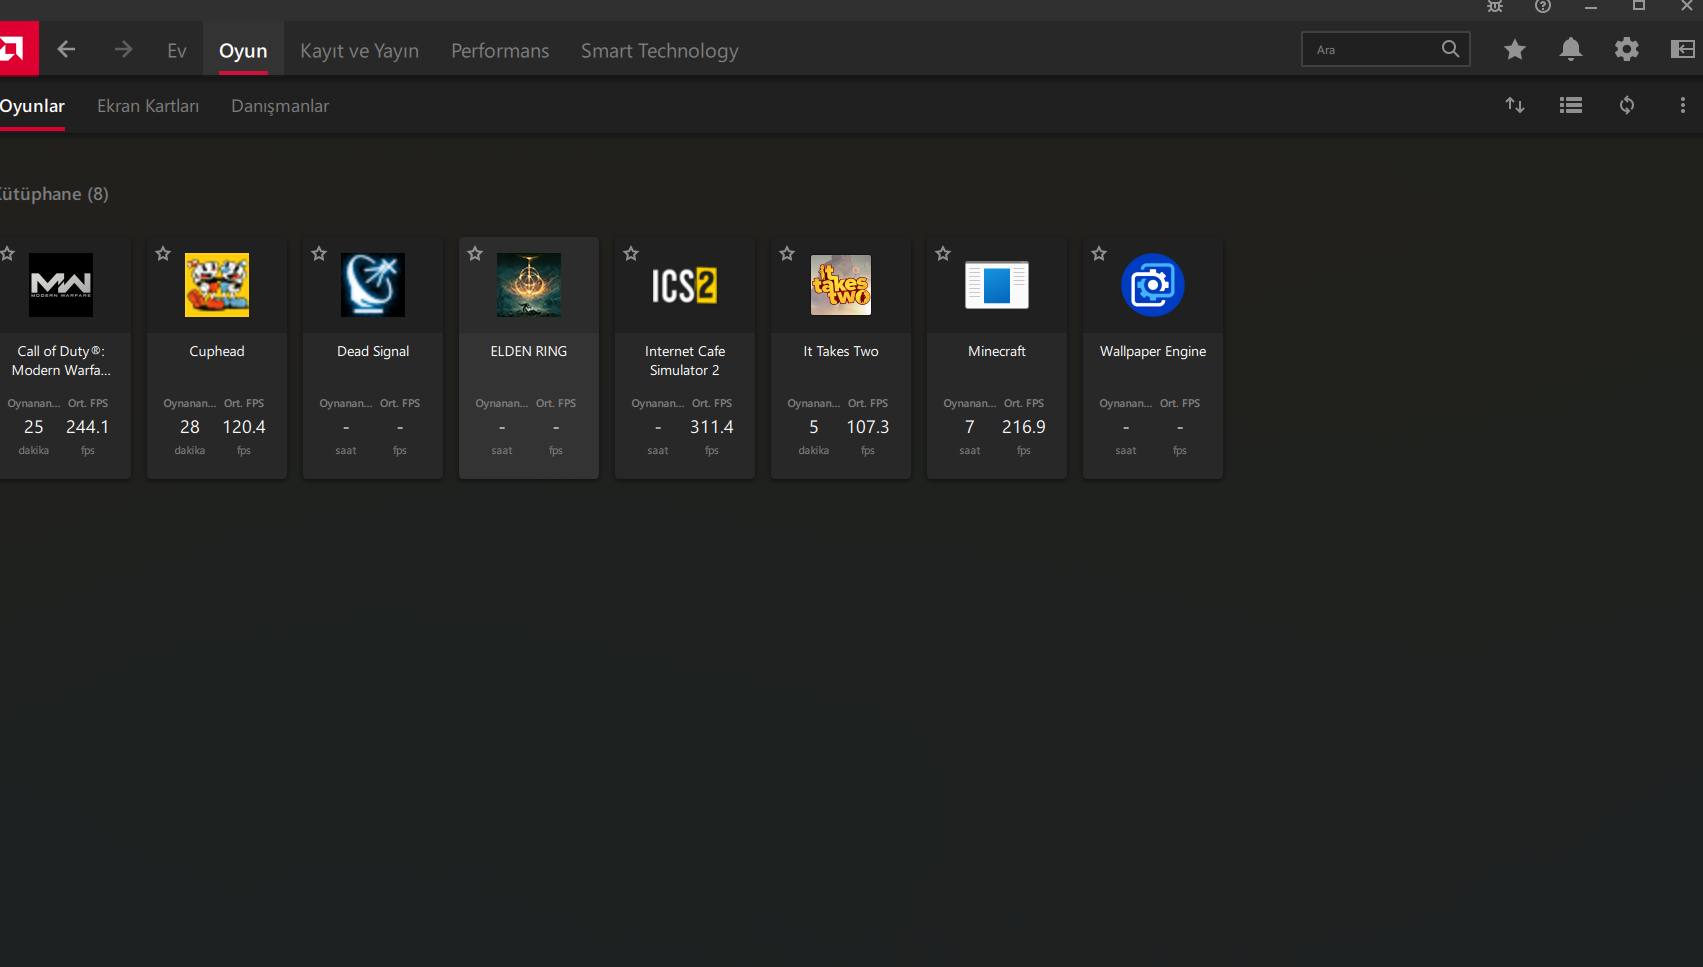Click the Dead Signal title text

tap(373, 351)
